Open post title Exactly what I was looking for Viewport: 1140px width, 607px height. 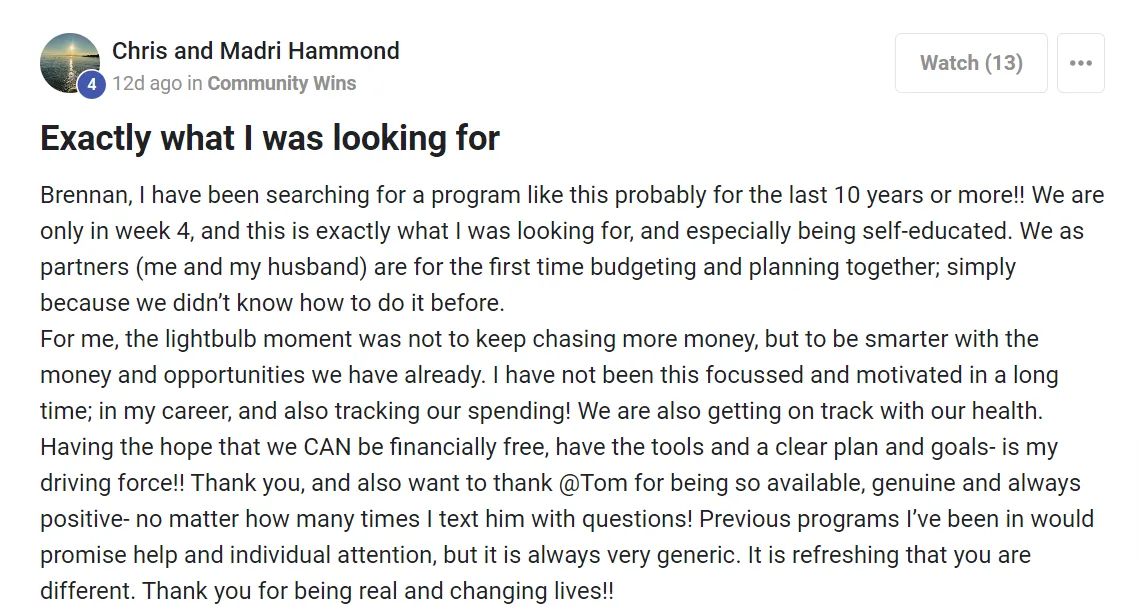click(270, 138)
